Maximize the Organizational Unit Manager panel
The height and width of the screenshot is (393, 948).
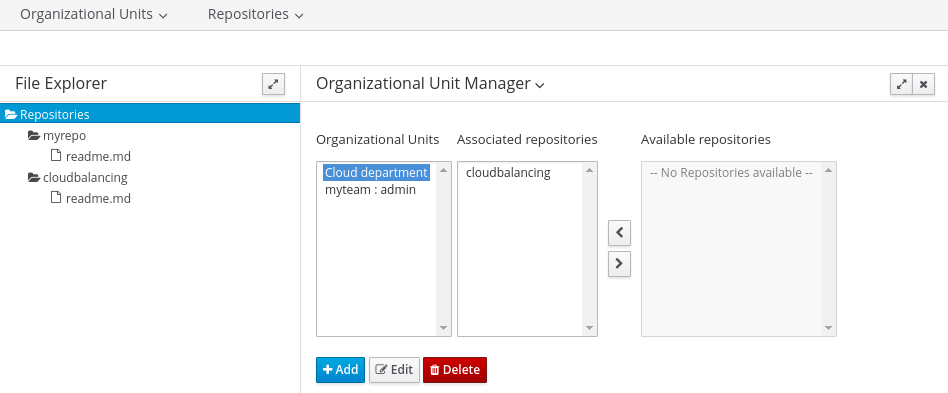[x=901, y=84]
